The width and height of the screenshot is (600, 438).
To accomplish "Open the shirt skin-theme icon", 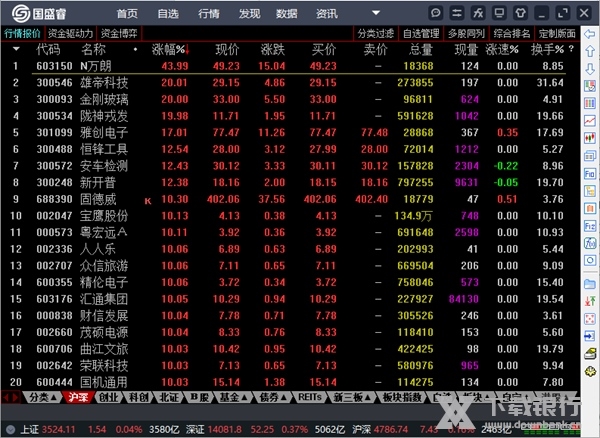I will tap(520, 13).
